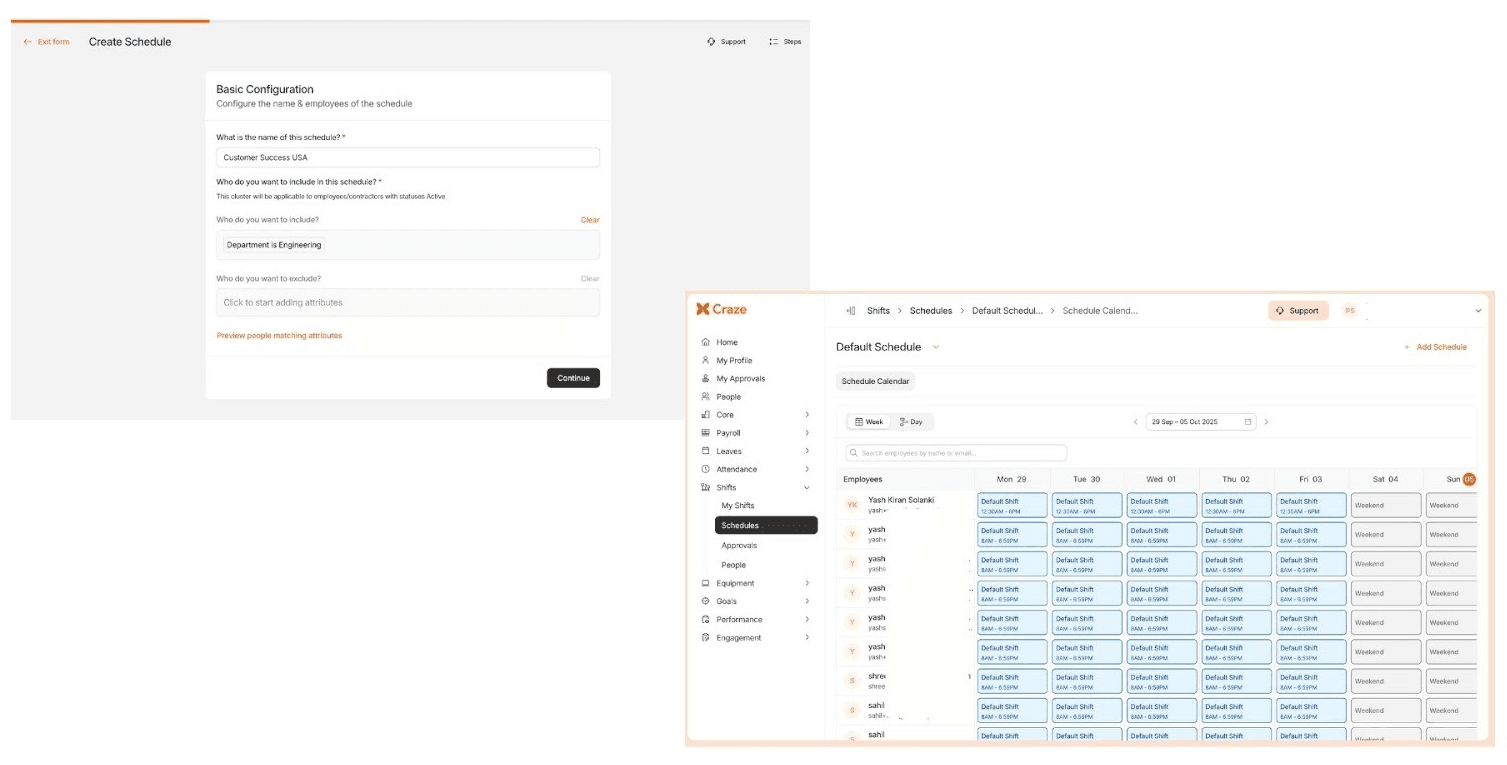Click the Fri 03 column header

tap(1311, 479)
